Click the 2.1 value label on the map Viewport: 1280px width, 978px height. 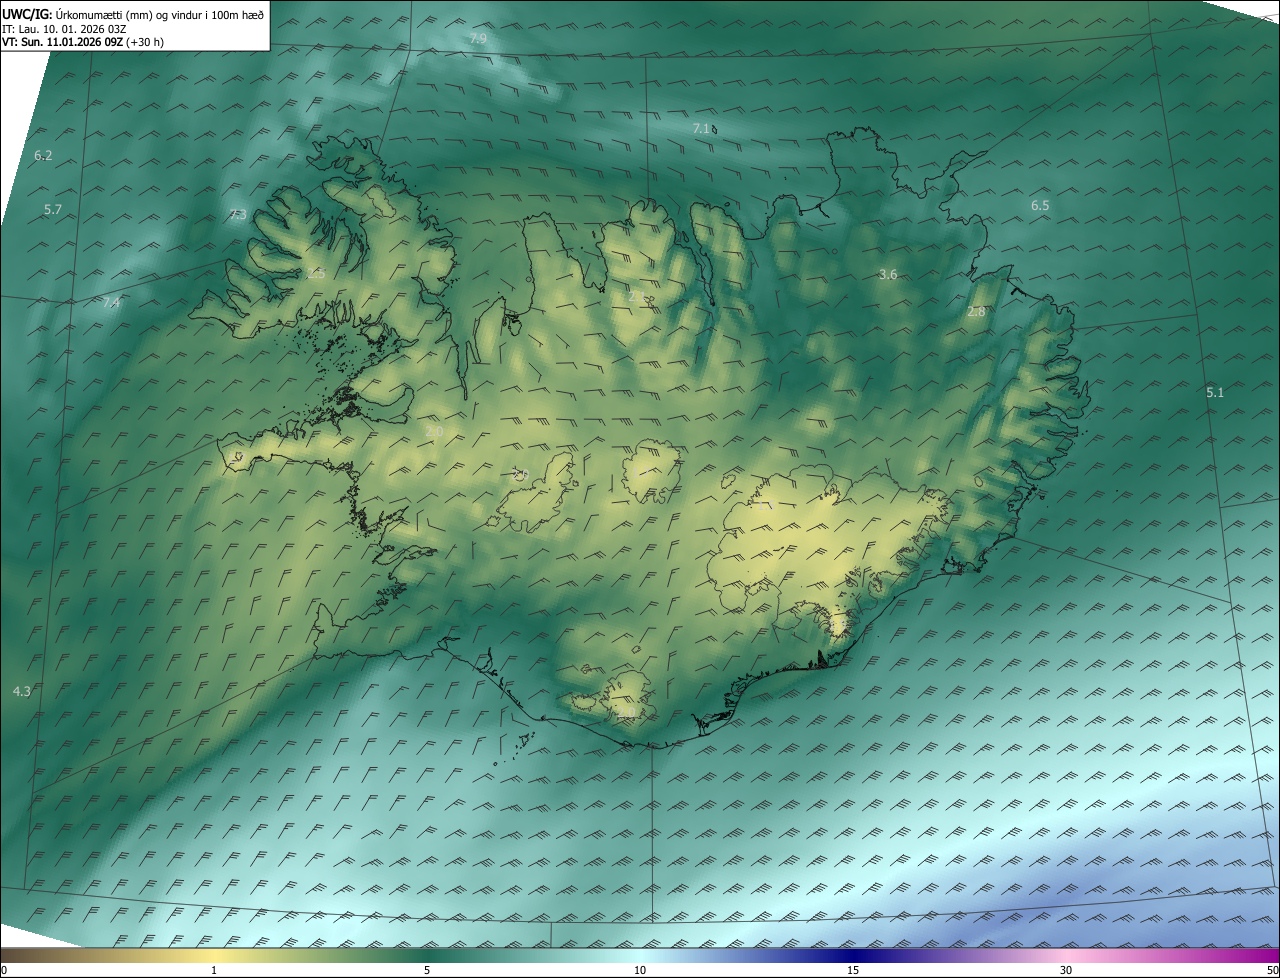637,296
